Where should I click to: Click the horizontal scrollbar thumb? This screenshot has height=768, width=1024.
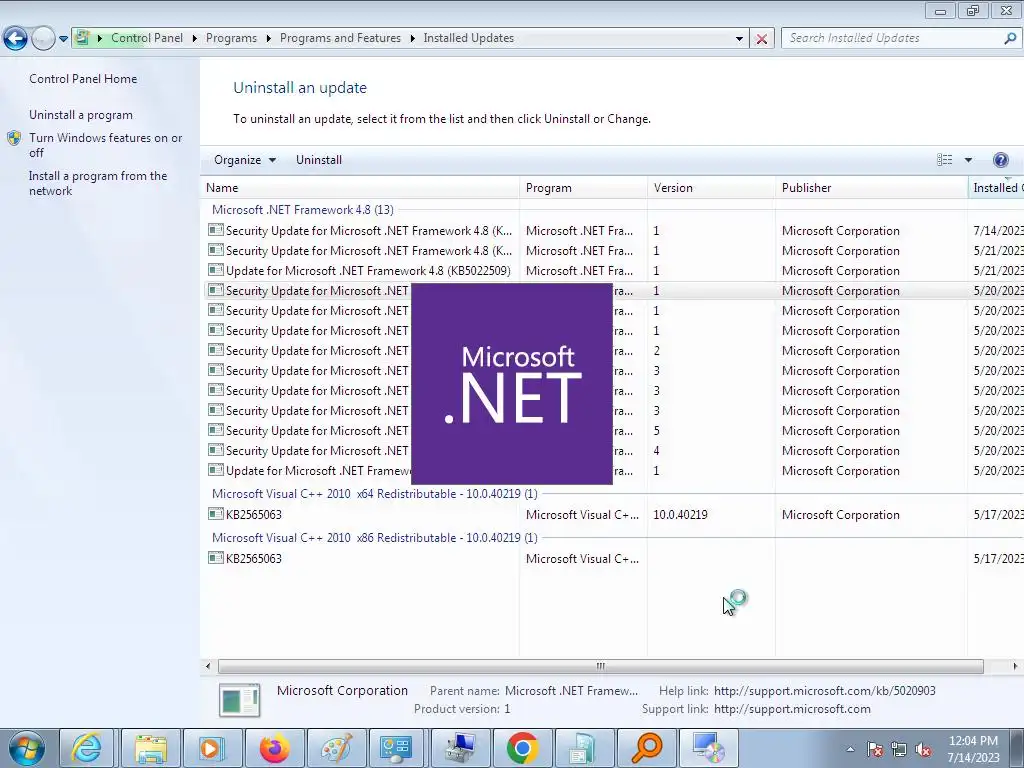[601, 666]
